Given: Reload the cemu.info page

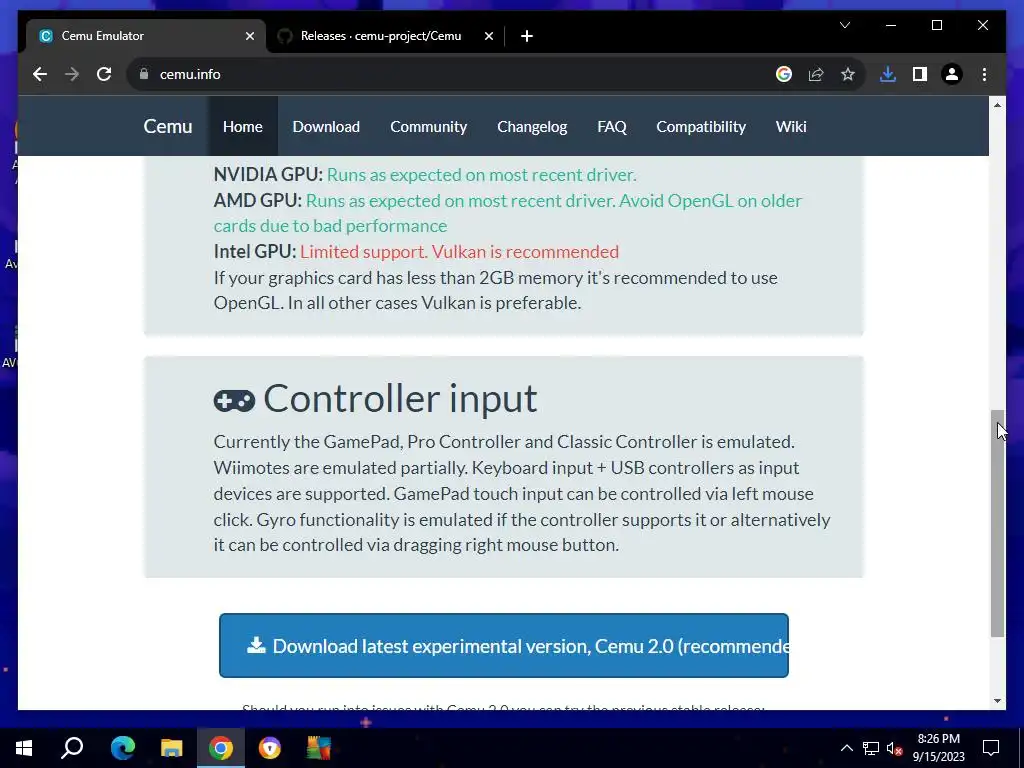Looking at the screenshot, I should [x=104, y=74].
